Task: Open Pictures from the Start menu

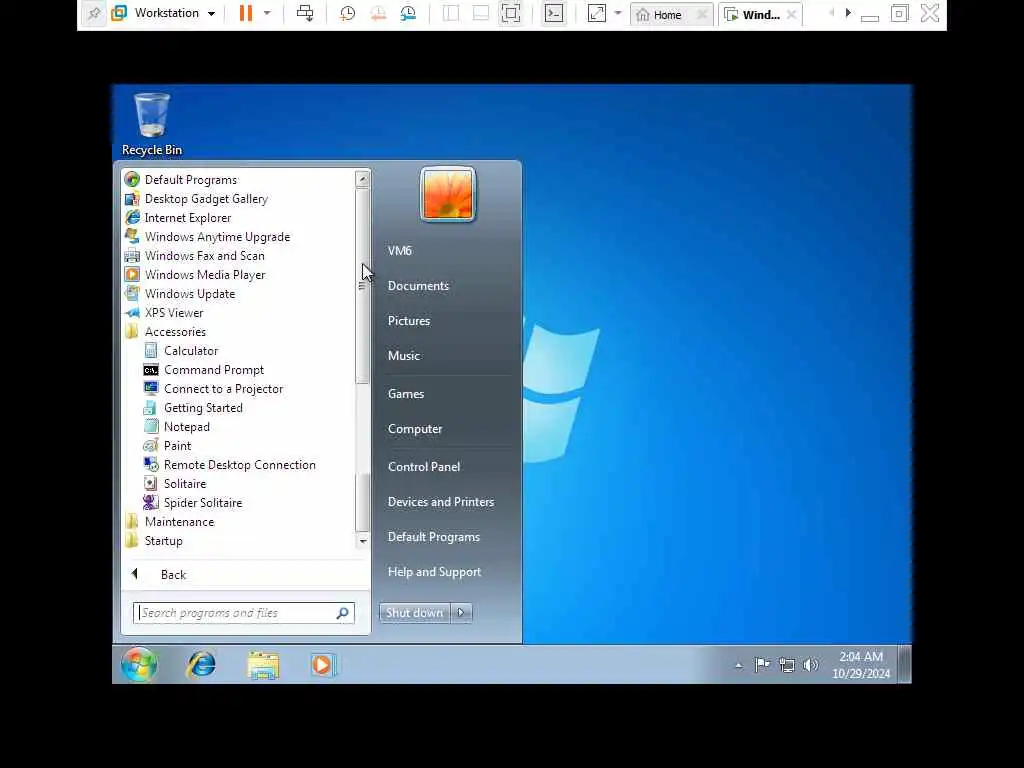Action: pos(409,321)
